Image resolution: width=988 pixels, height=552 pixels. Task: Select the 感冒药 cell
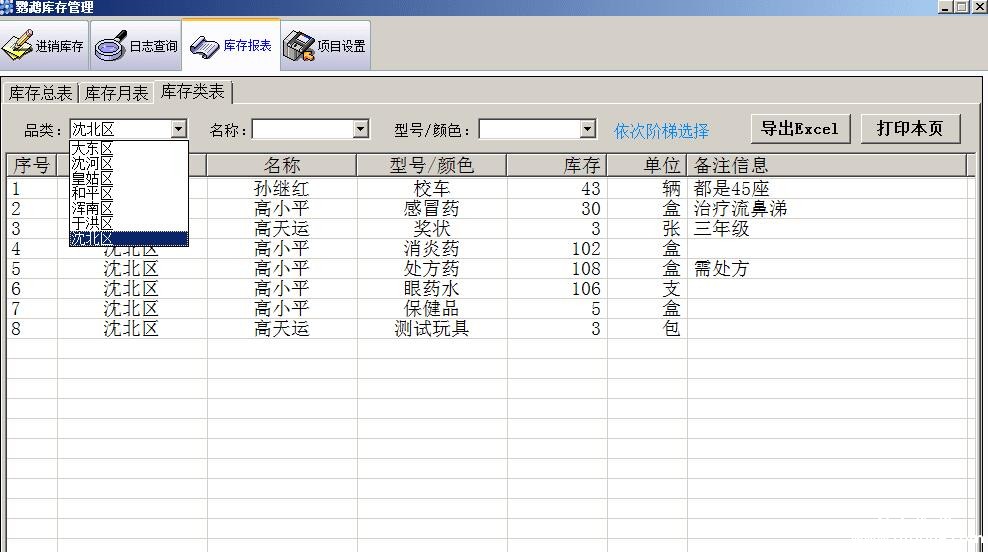432,209
